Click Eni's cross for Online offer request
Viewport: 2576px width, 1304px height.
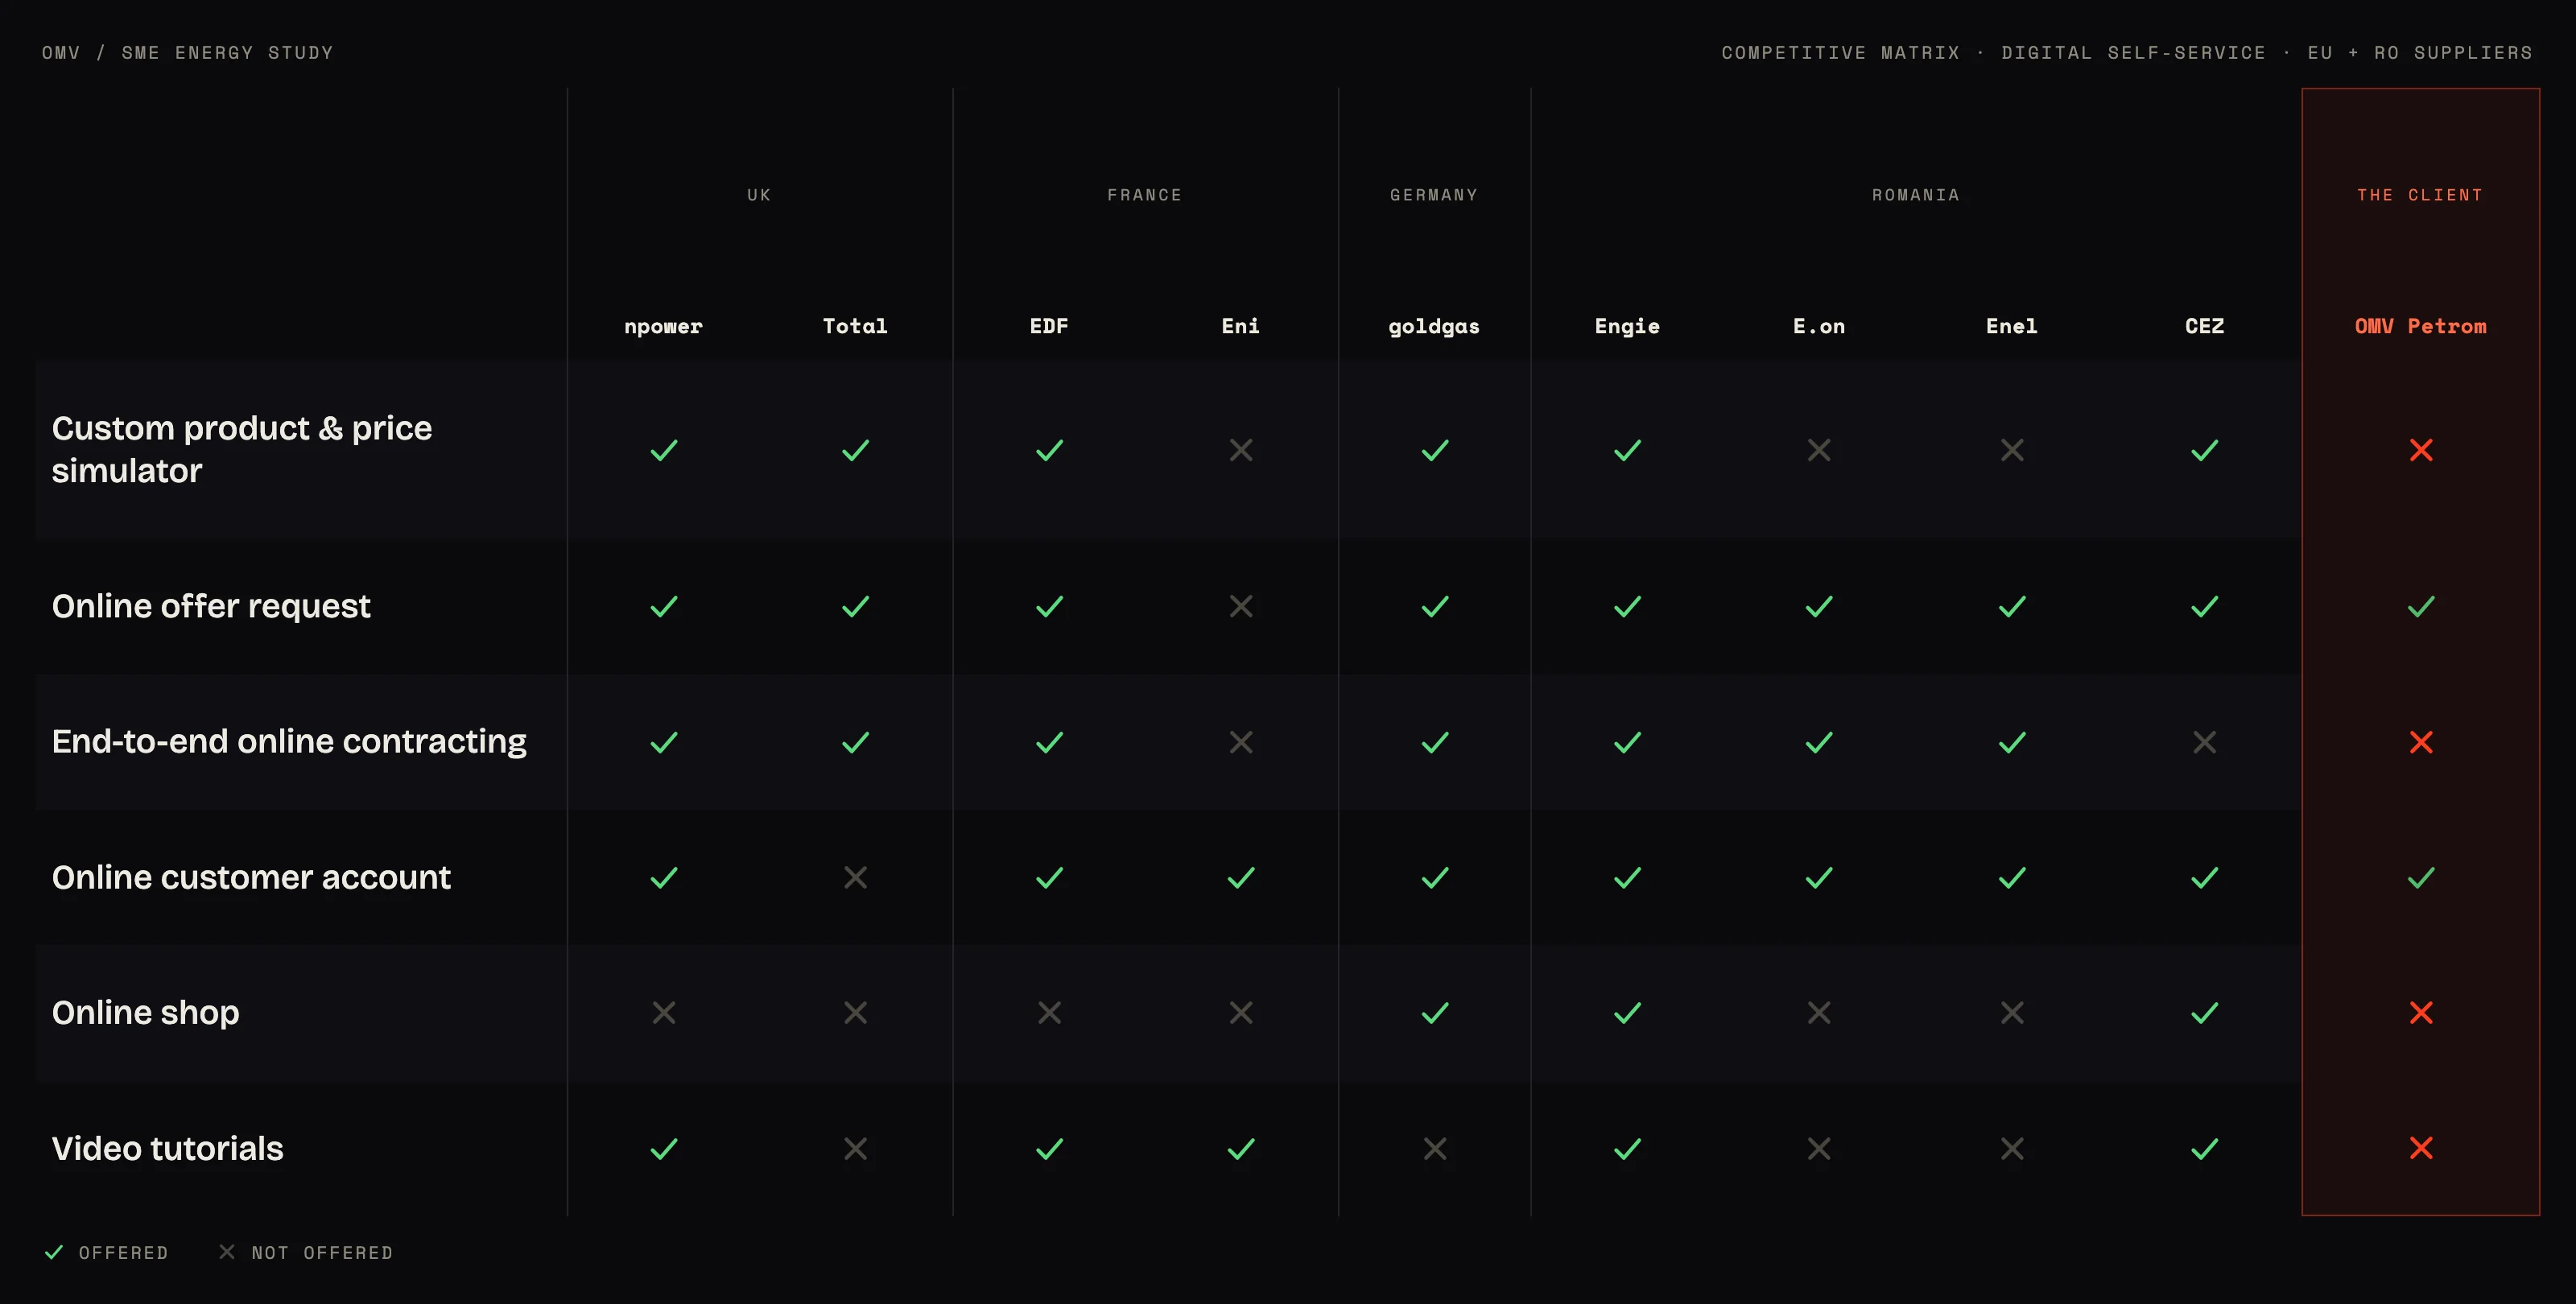1241,606
